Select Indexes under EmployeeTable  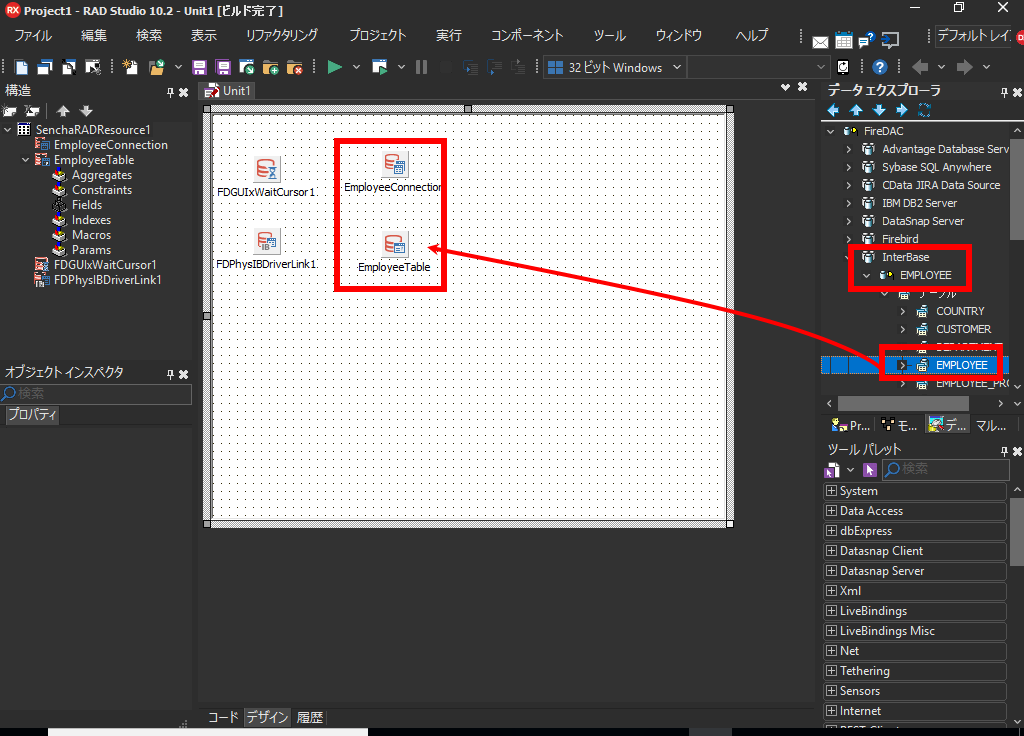pyautogui.click(x=91, y=220)
